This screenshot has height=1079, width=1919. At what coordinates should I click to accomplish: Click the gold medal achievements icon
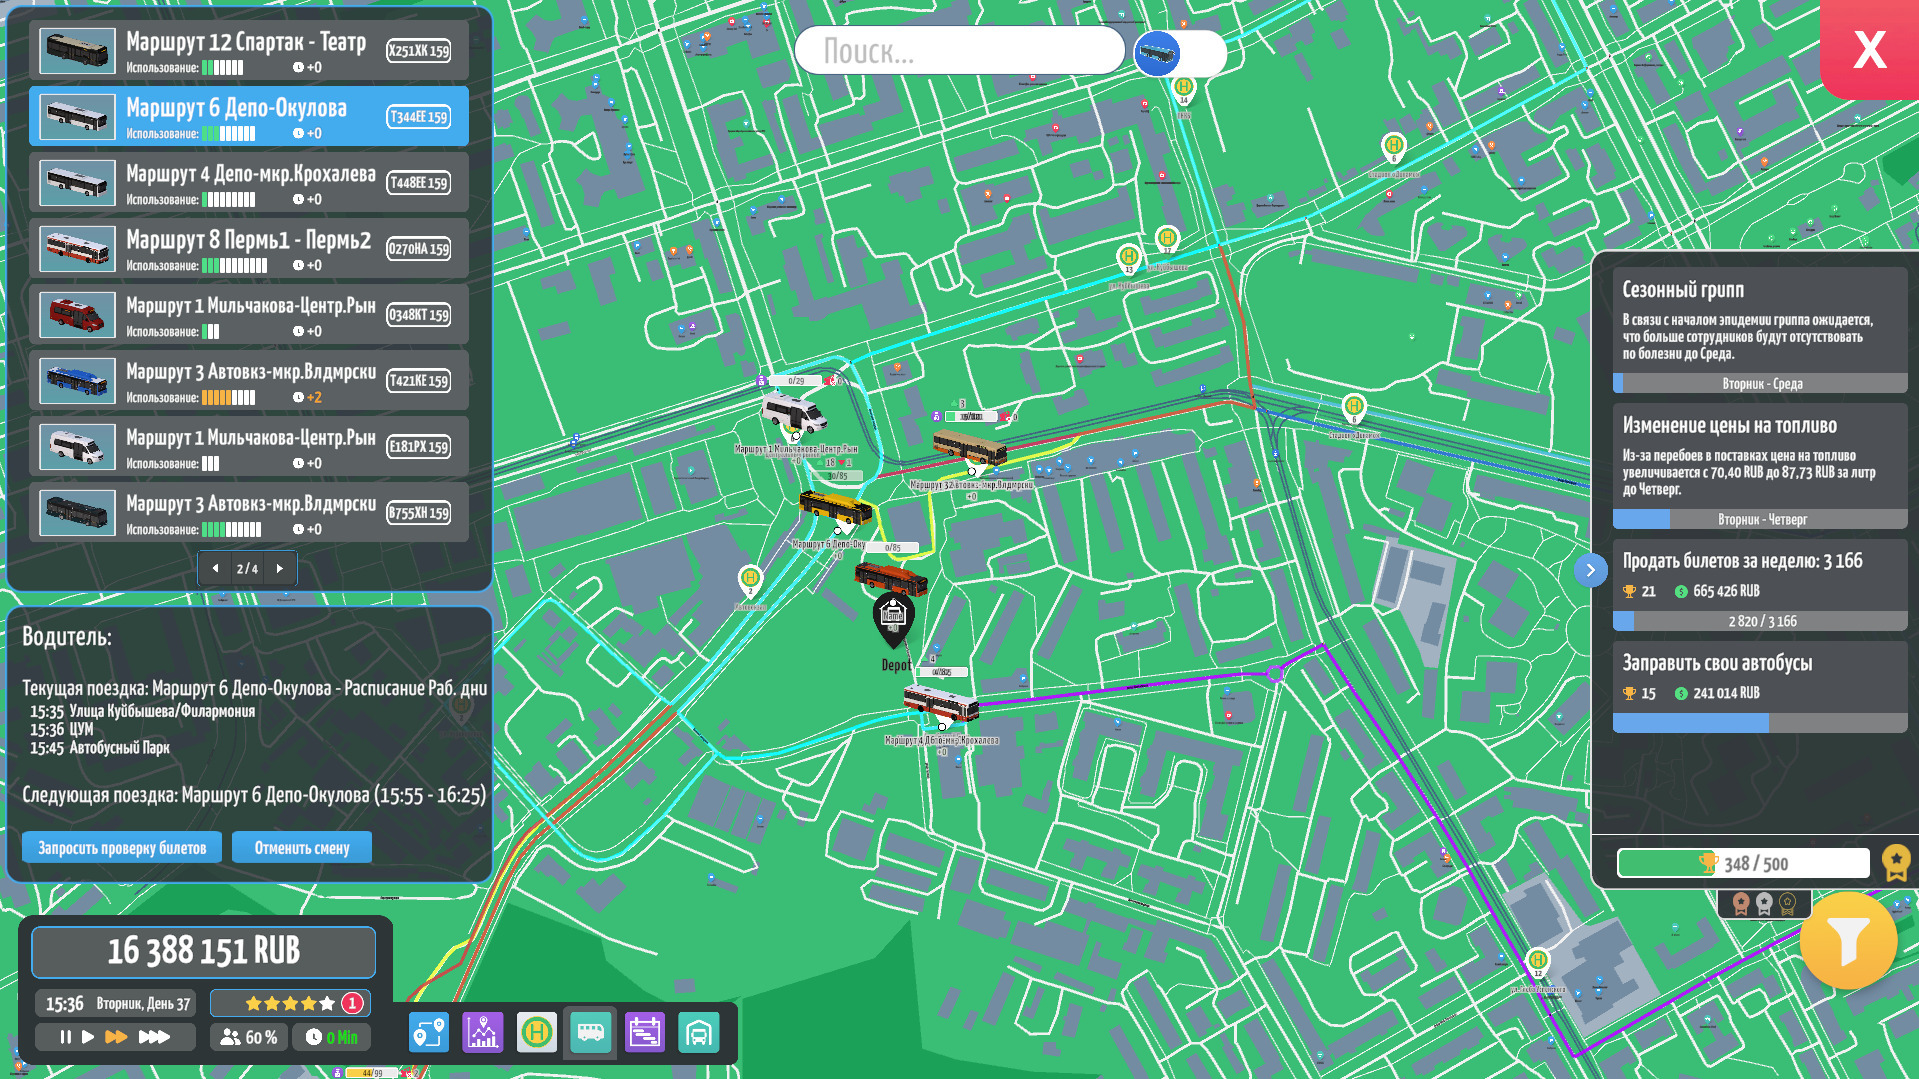click(x=1895, y=862)
